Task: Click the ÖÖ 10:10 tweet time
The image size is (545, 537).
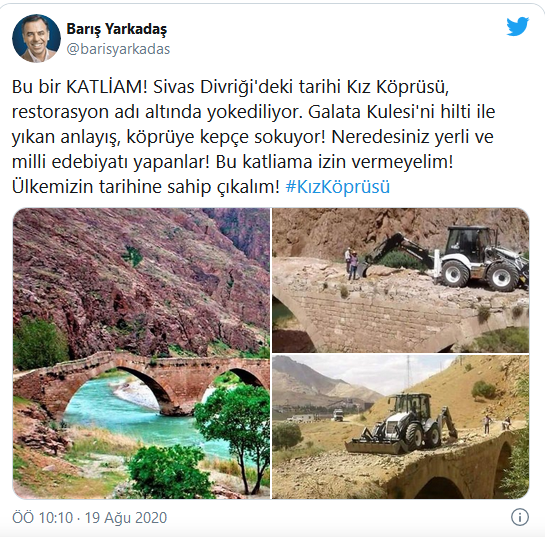Action: click(x=42, y=518)
